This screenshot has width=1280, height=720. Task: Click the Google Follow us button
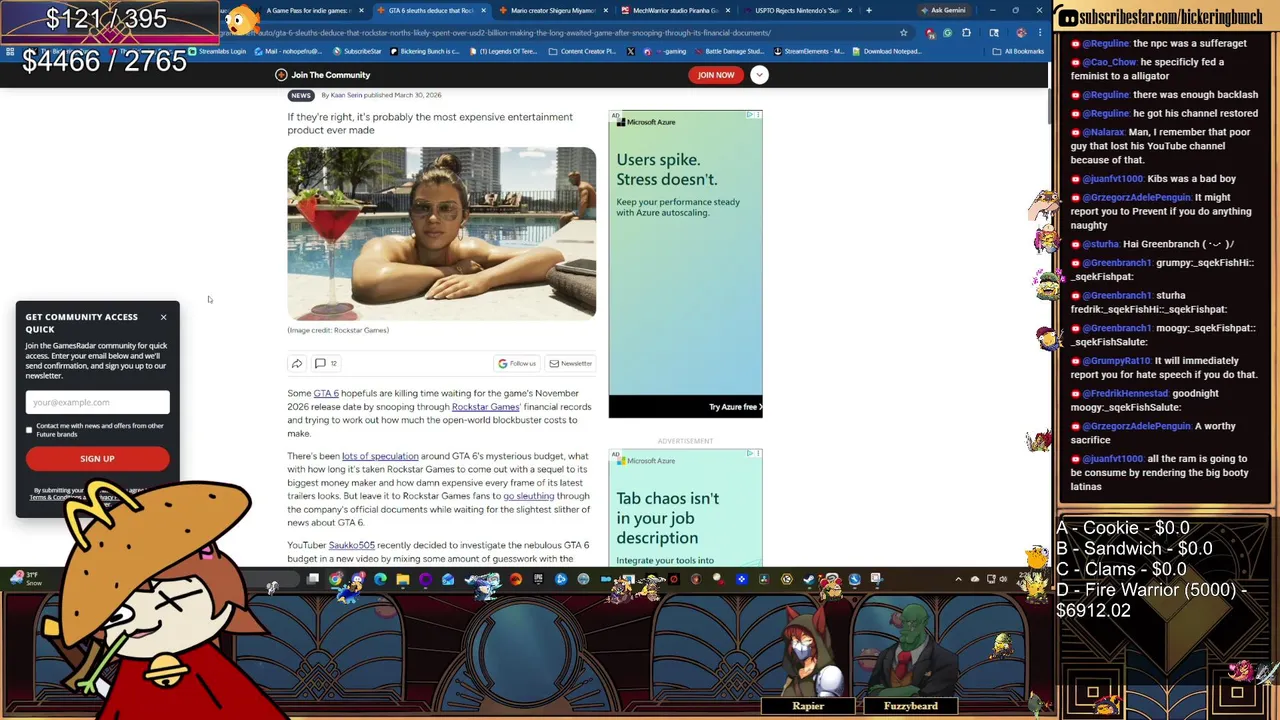click(x=517, y=363)
